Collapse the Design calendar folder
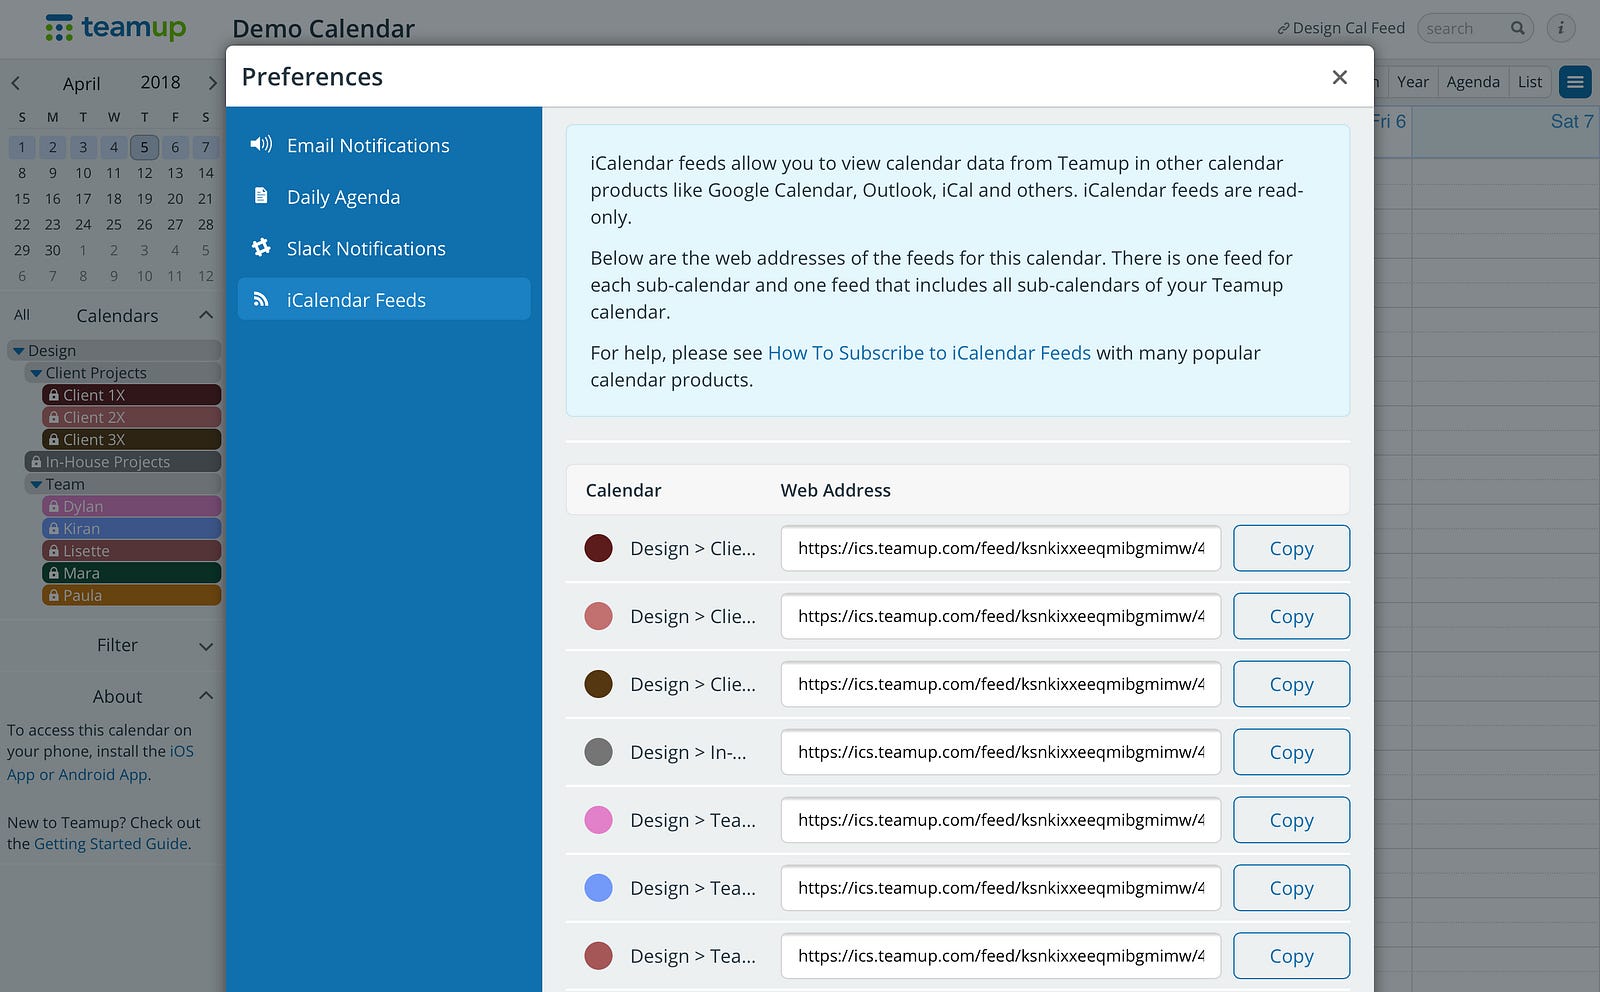Image resolution: width=1600 pixels, height=992 pixels. (18, 351)
